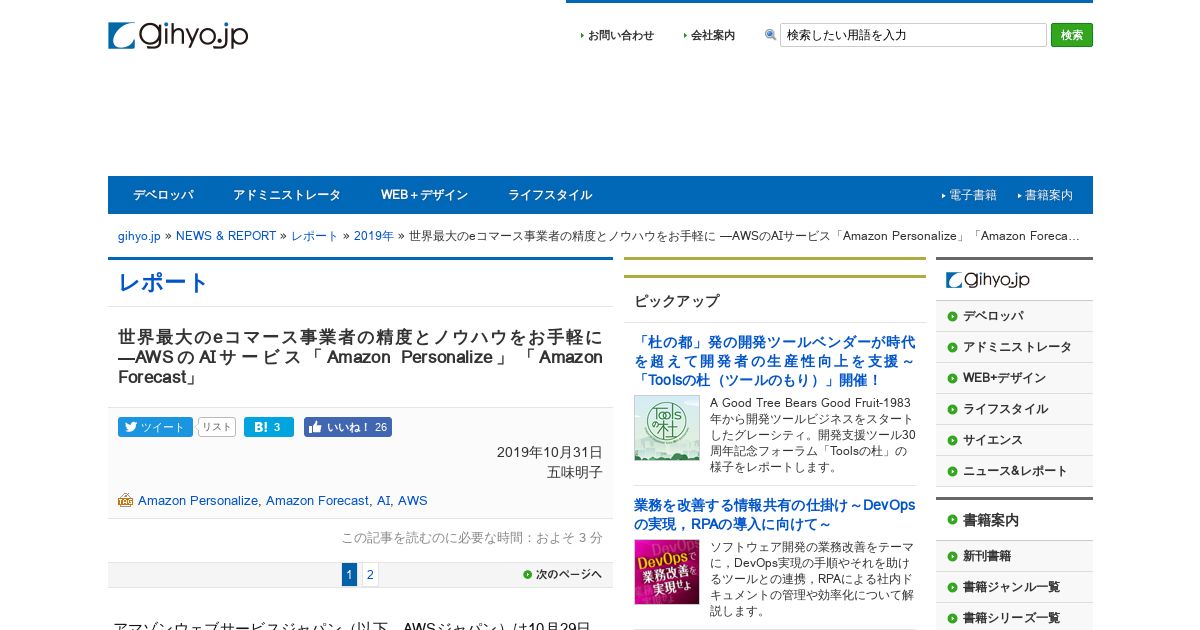
Task: Click the sidebar gihyo.jp logo
Action: [x=988, y=280]
